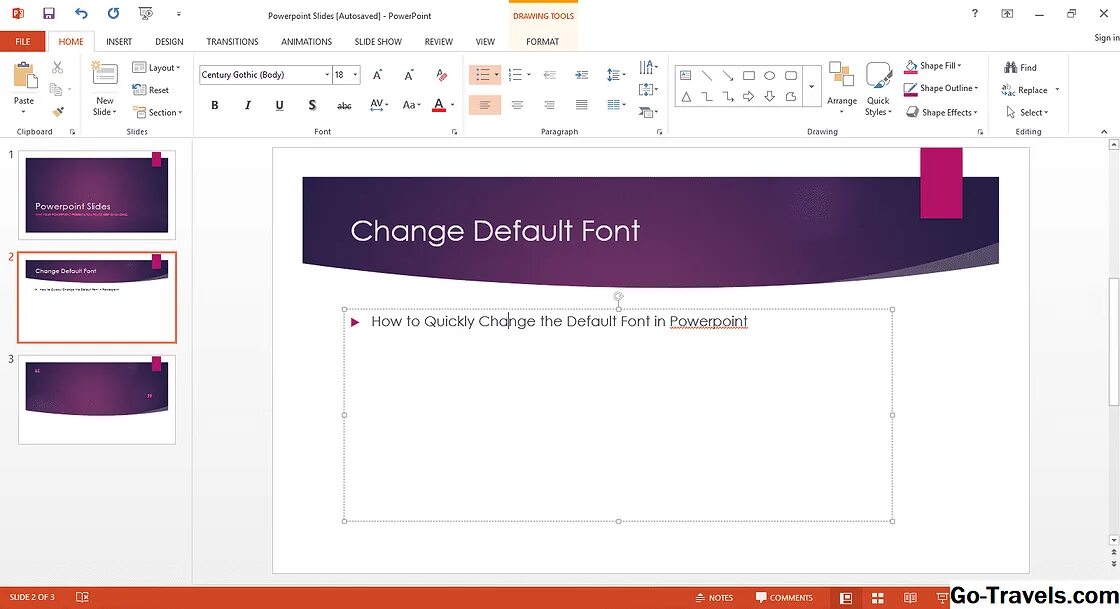Center align the text
Screen dimensions: 1120x609
517,105
